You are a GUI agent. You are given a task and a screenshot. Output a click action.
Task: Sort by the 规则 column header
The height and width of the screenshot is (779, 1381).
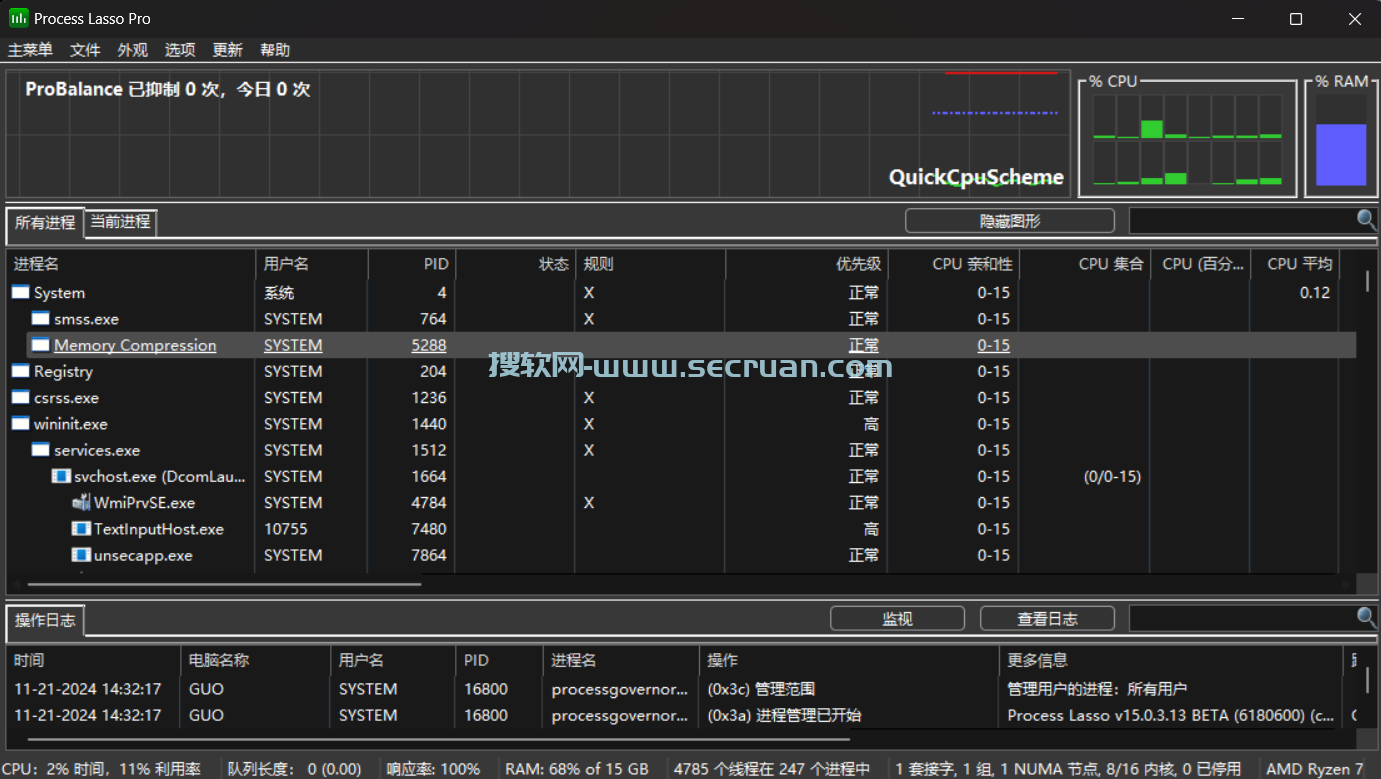click(651, 264)
